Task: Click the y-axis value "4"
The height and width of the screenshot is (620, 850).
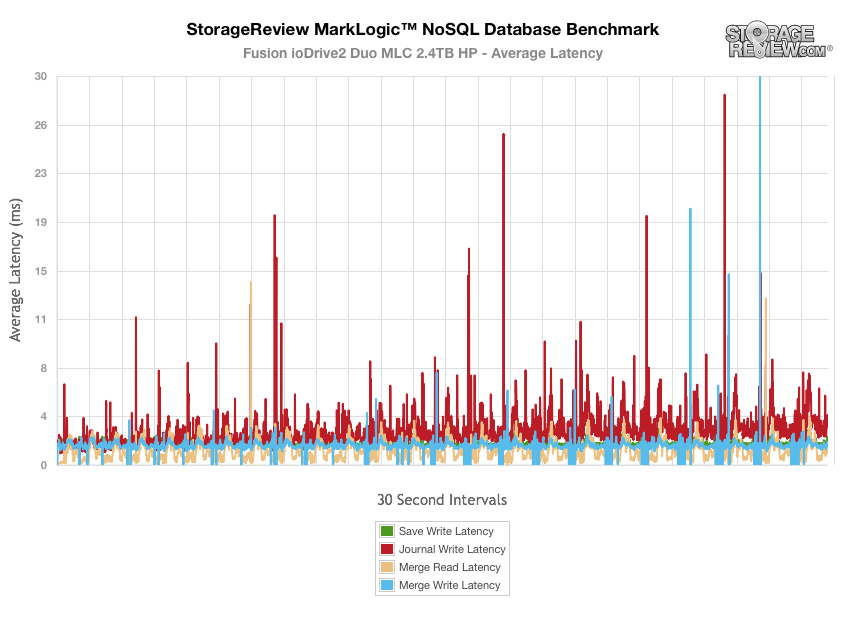Action: pos(44,416)
